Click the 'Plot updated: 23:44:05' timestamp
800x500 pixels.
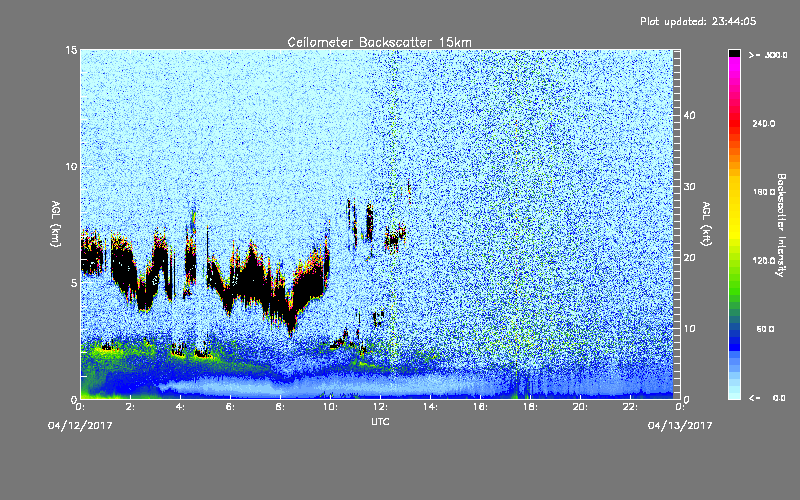[698, 21]
